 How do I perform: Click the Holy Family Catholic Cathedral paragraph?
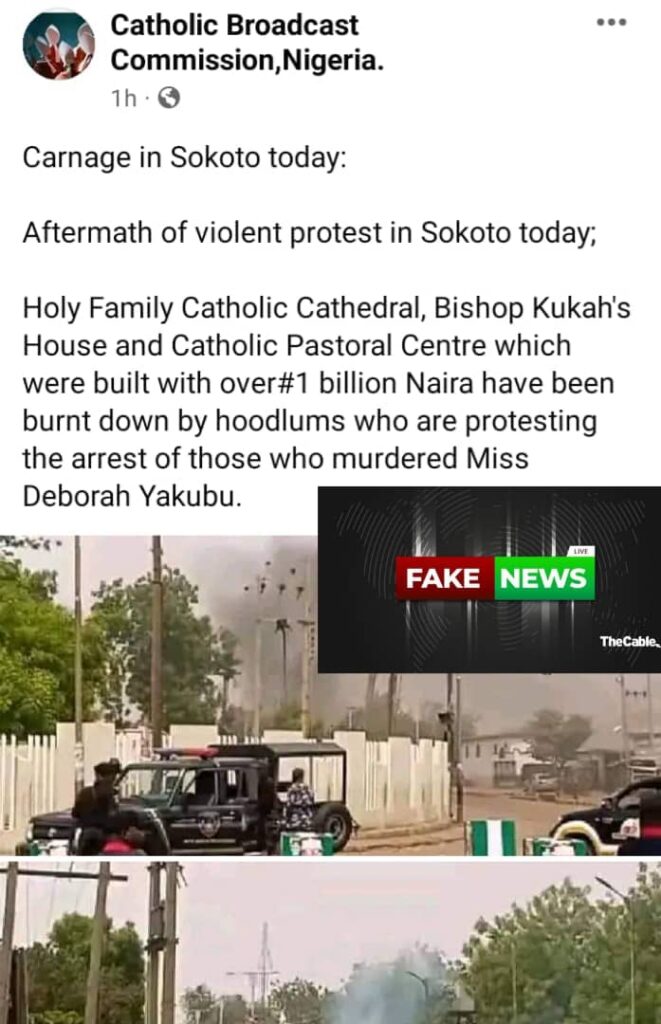327,402
